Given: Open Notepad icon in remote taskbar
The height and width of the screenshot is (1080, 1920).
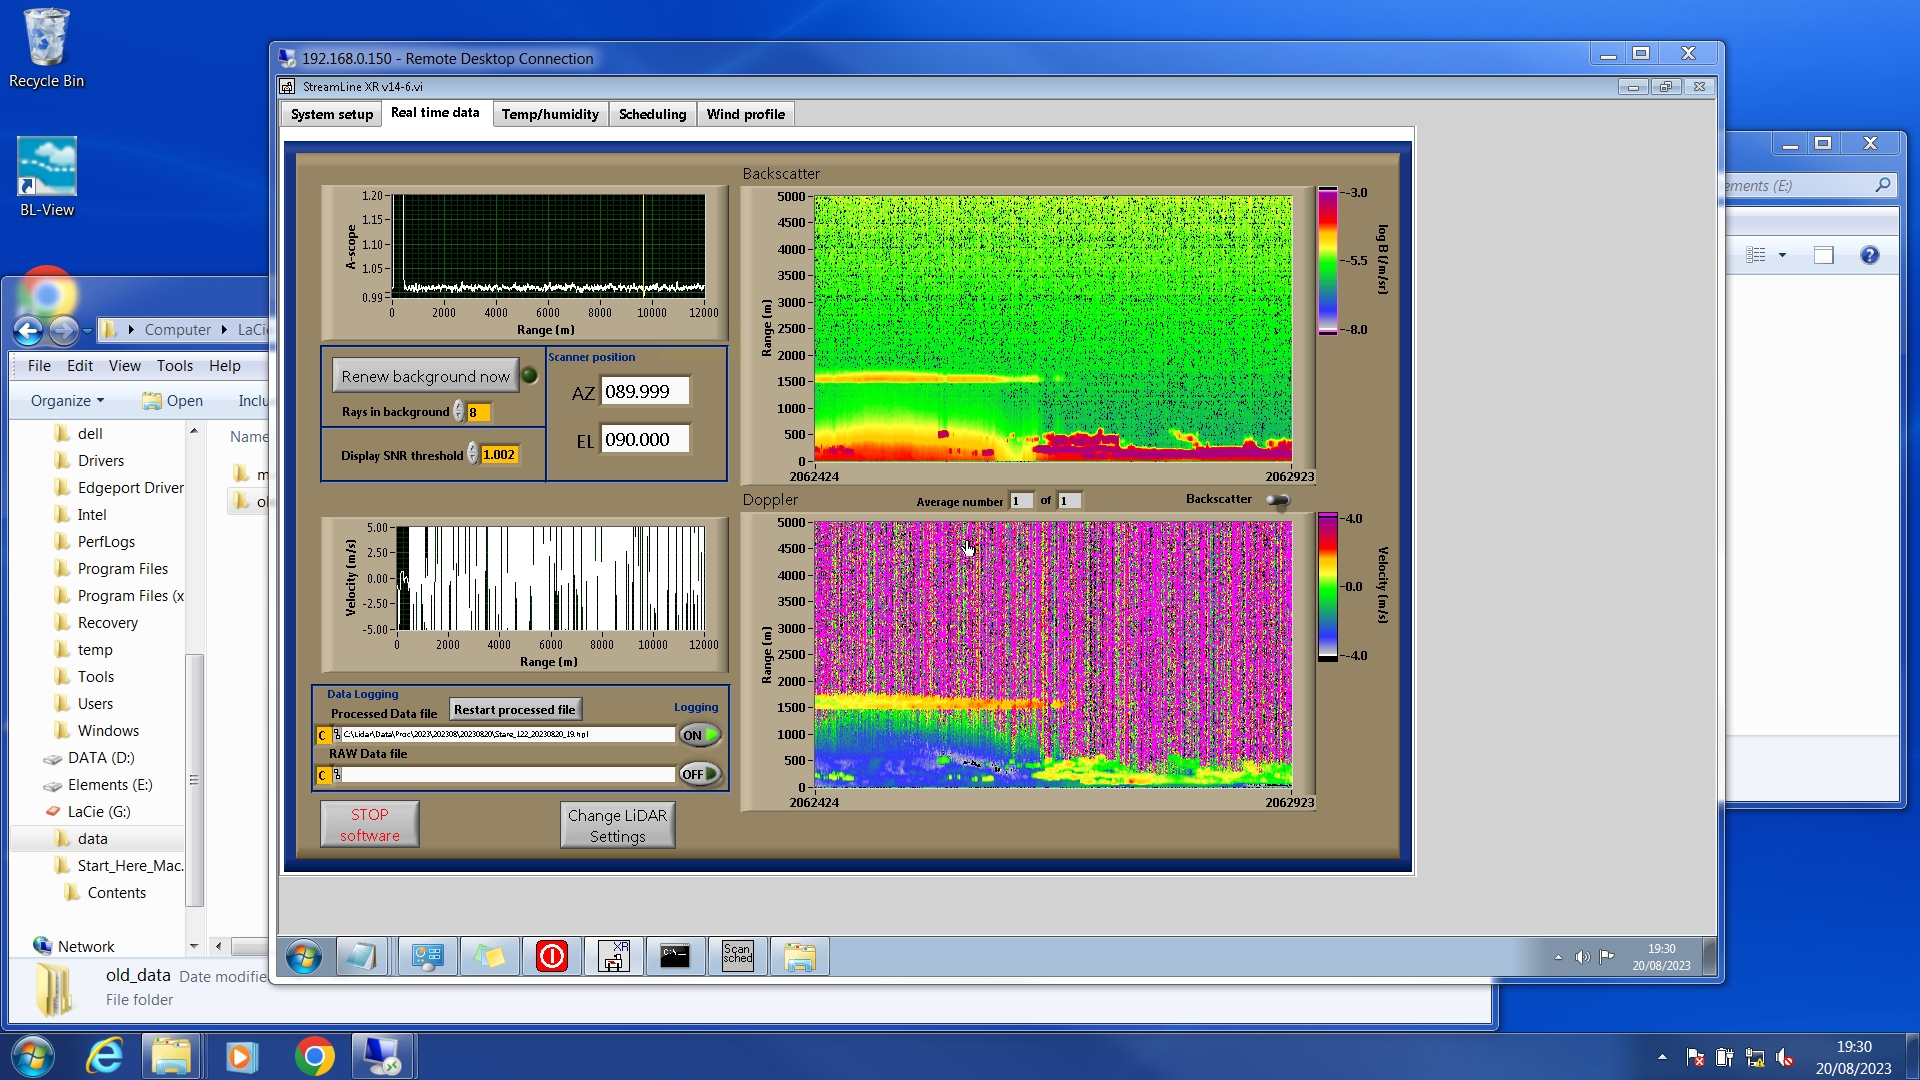Looking at the screenshot, I should pyautogui.click(x=361, y=957).
